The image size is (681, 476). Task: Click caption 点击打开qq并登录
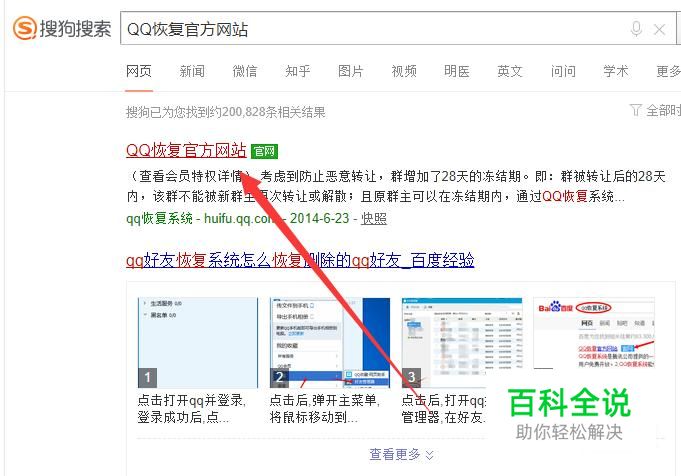[x=192, y=408]
